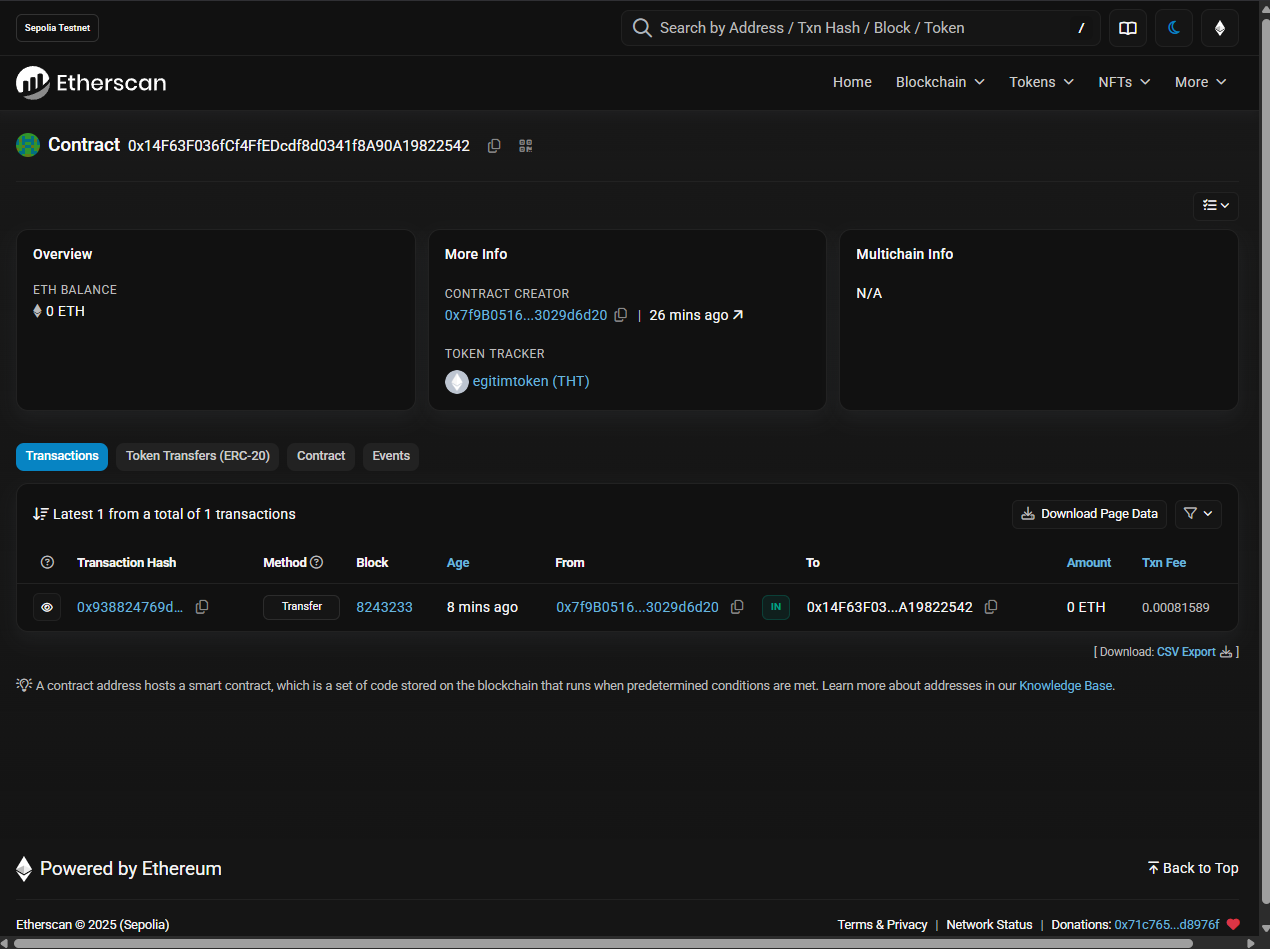Switch to the Events tab
The width and height of the screenshot is (1270, 949).
(x=391, y=456)
